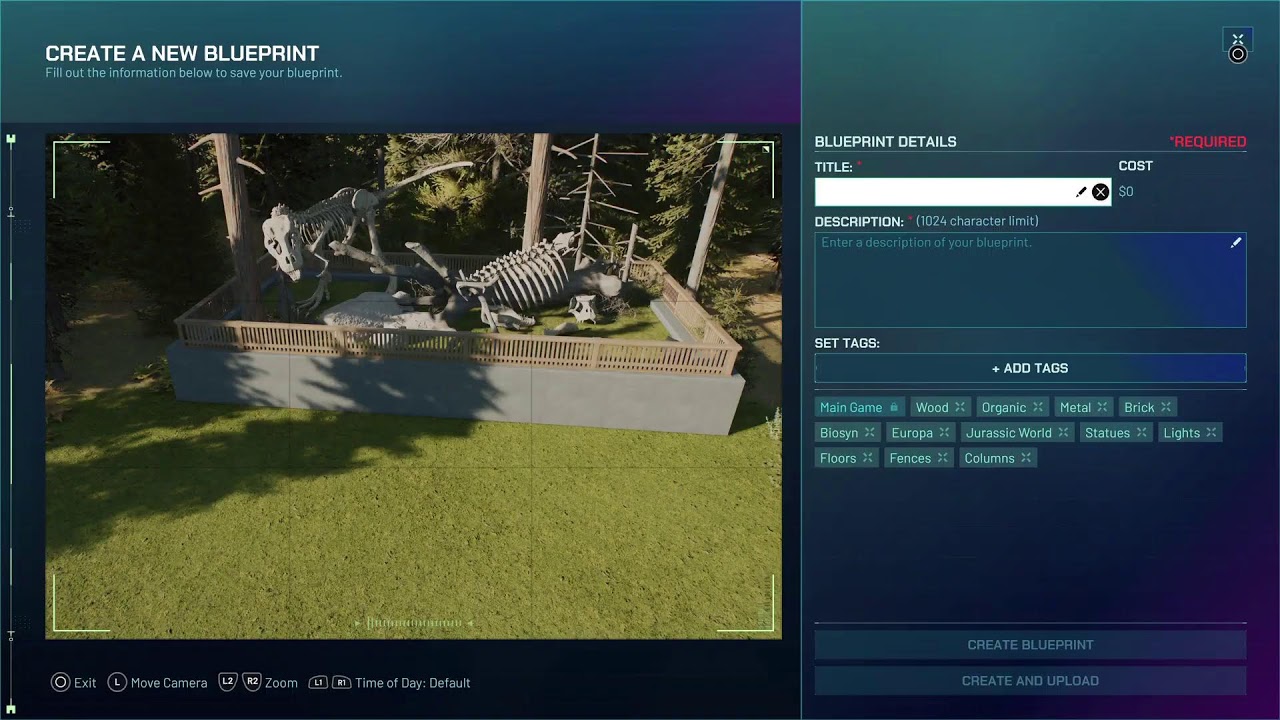Image resolution: width=1280 pixels, height=720 pixels.
Task: Click the skeleton blueprint preview image
Action: (x=413, y=386)
